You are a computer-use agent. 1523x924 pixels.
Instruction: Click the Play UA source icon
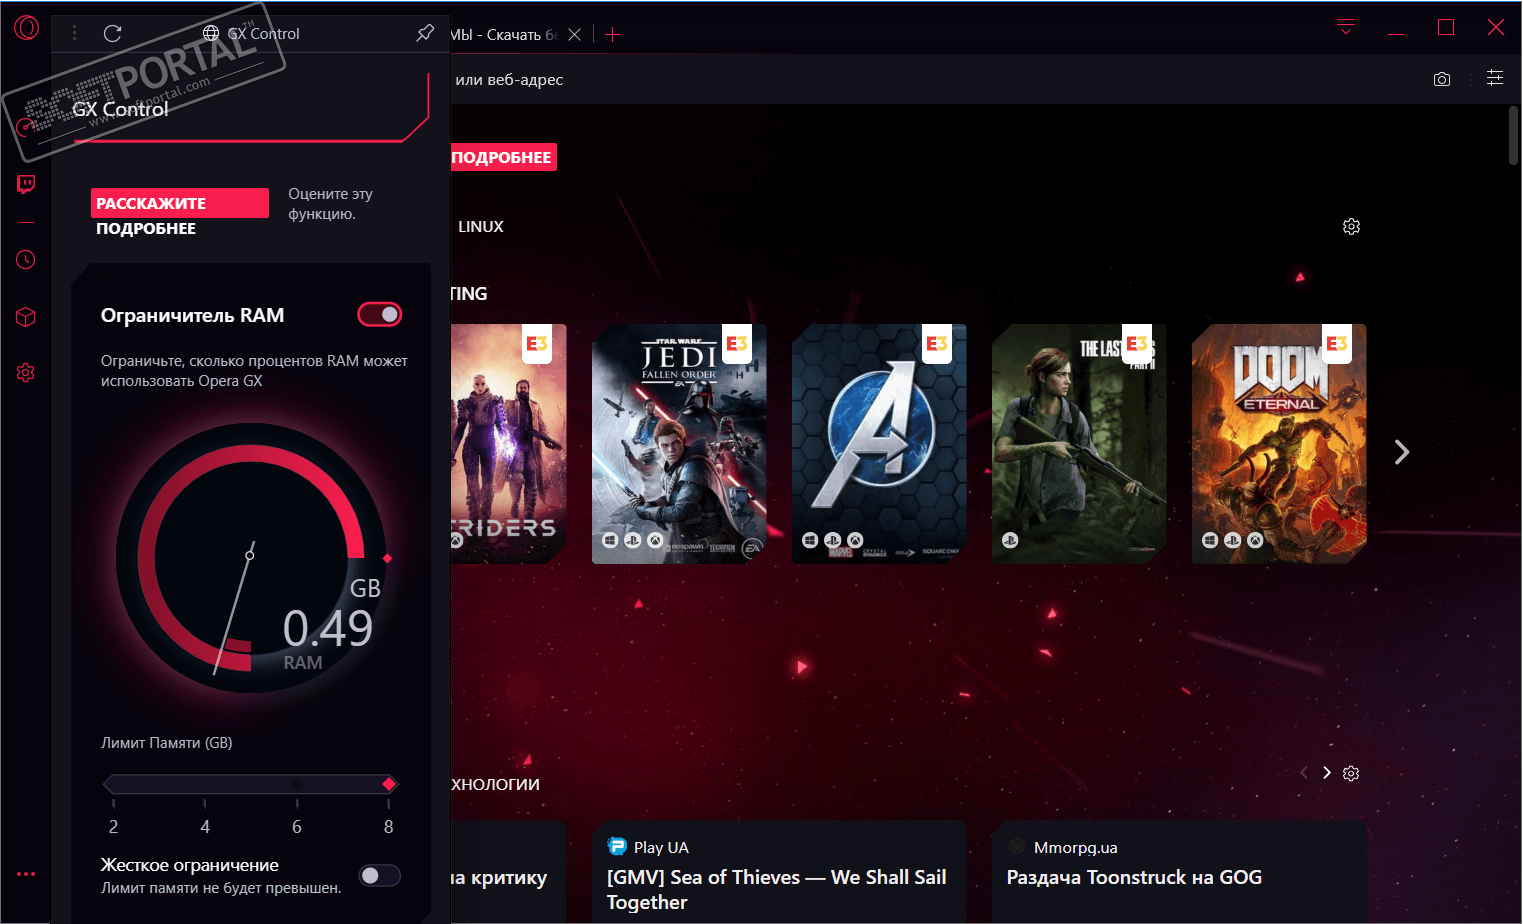click(x=617, y=847)
